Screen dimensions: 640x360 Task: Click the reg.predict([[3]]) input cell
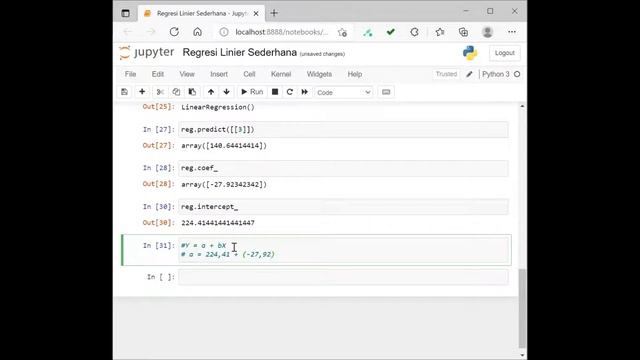pos(343,129)
